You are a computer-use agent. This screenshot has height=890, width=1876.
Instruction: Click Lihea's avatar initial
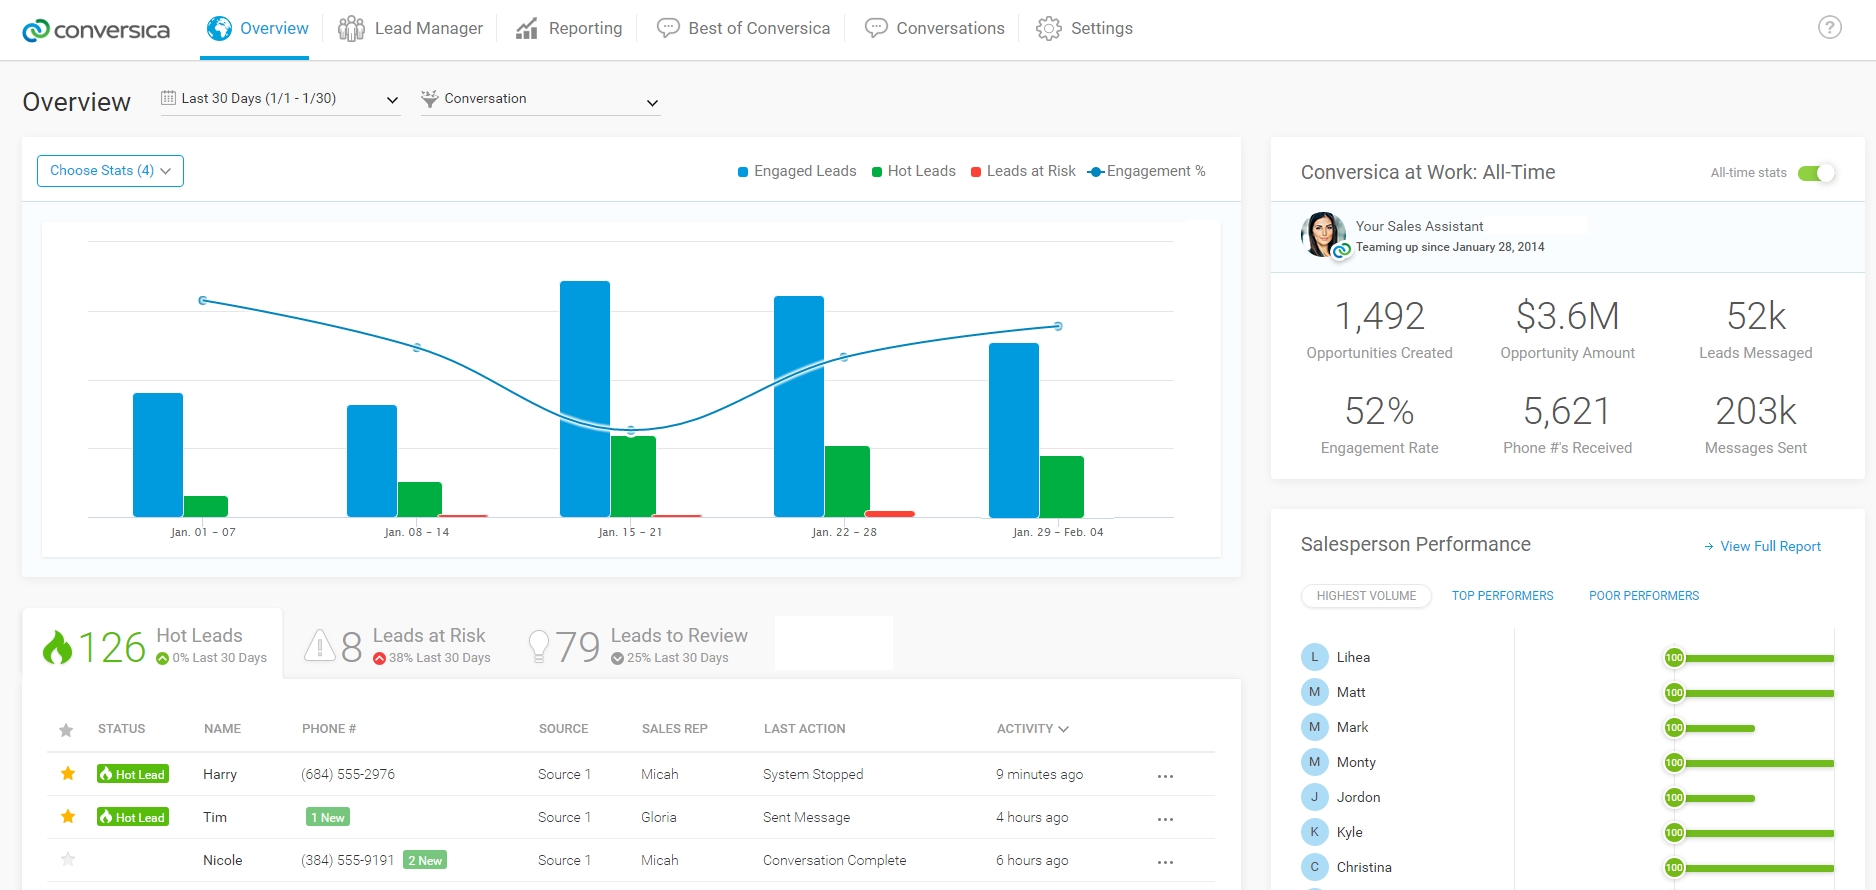click(1314, 657)
